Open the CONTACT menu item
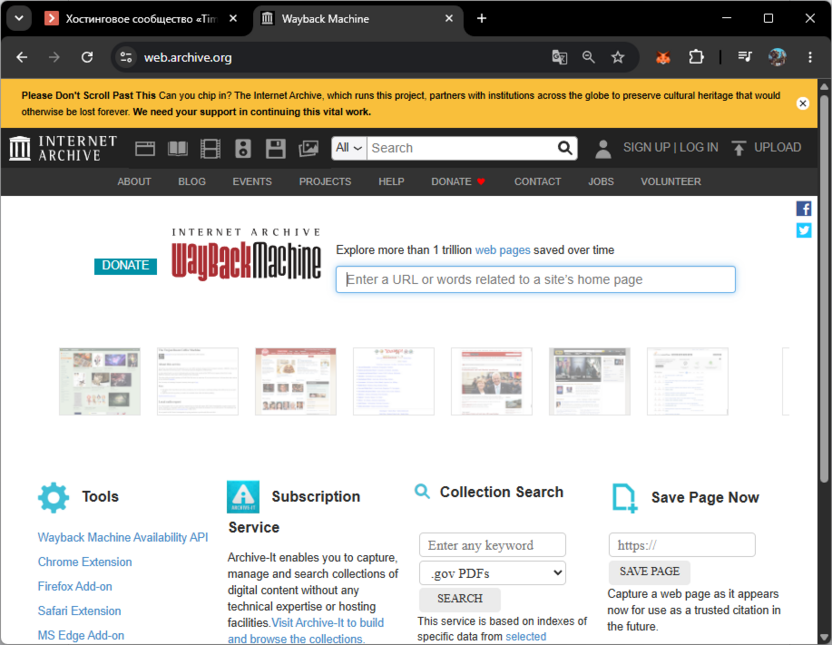The image size is (832, 645). 538,181
